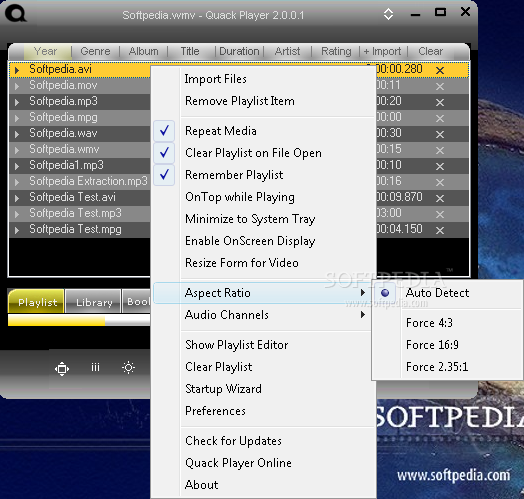
Task: Play Softpedia.mpg with its arrow icon
Action: (17, 118)
